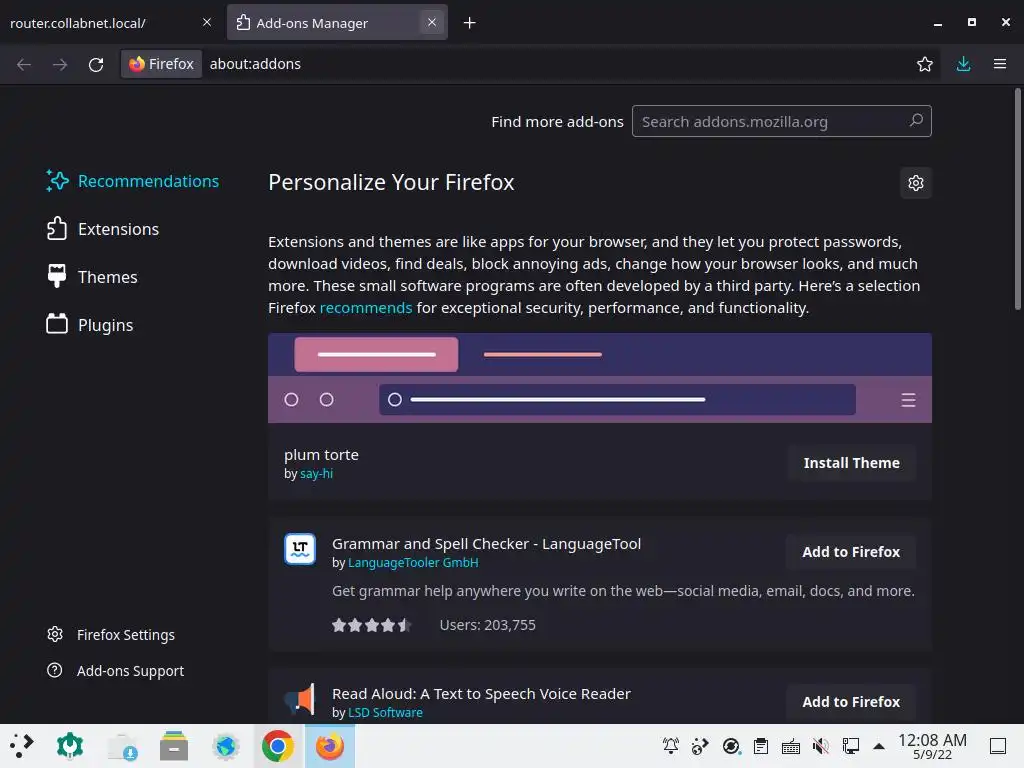The width and height of the screenshot is (1024, 768).
Task: Open the keyboard tray icon
Action: click(x=791, y=745)
